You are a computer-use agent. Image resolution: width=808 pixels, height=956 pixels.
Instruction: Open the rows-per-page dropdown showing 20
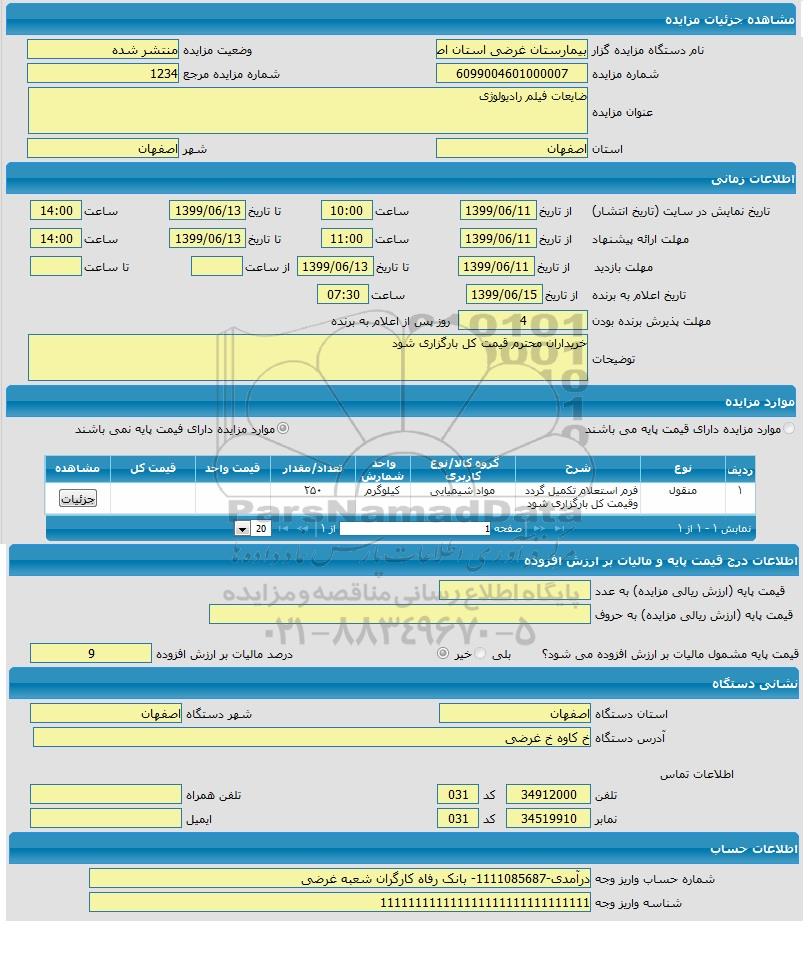pos(254,529)
